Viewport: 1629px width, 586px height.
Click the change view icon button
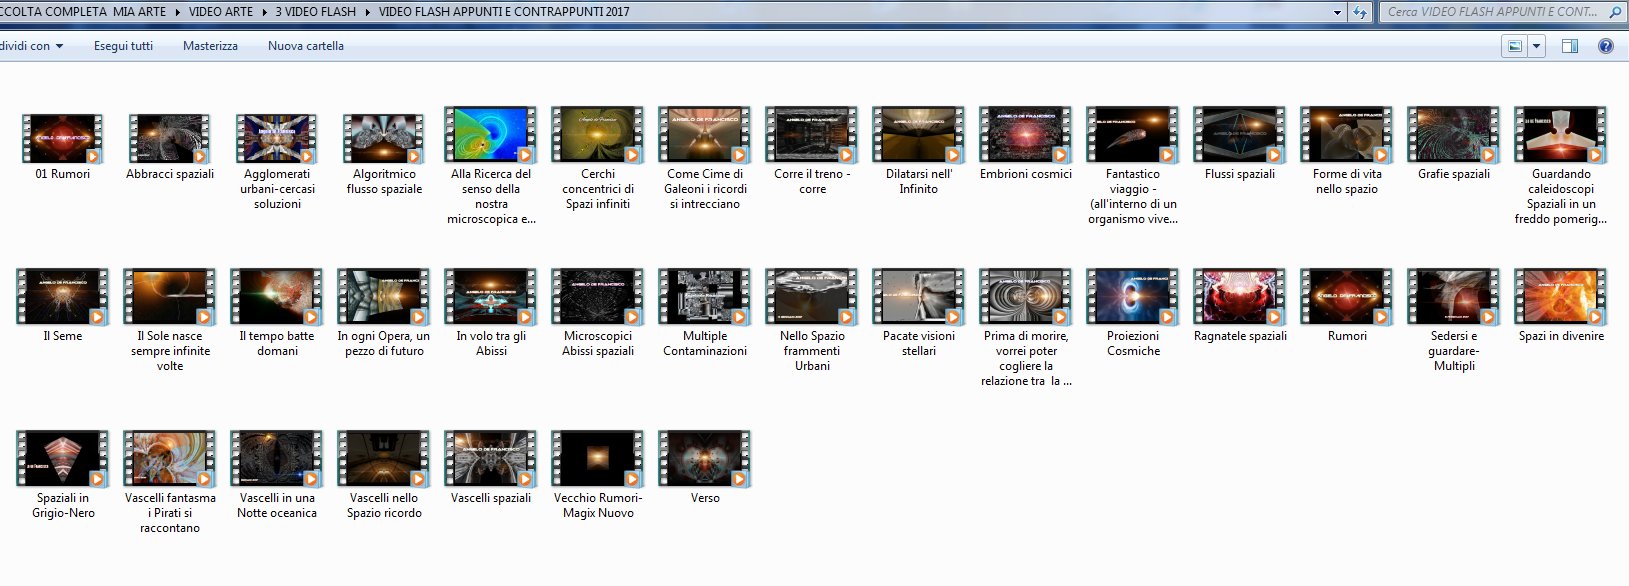[x=1515, y=46]
